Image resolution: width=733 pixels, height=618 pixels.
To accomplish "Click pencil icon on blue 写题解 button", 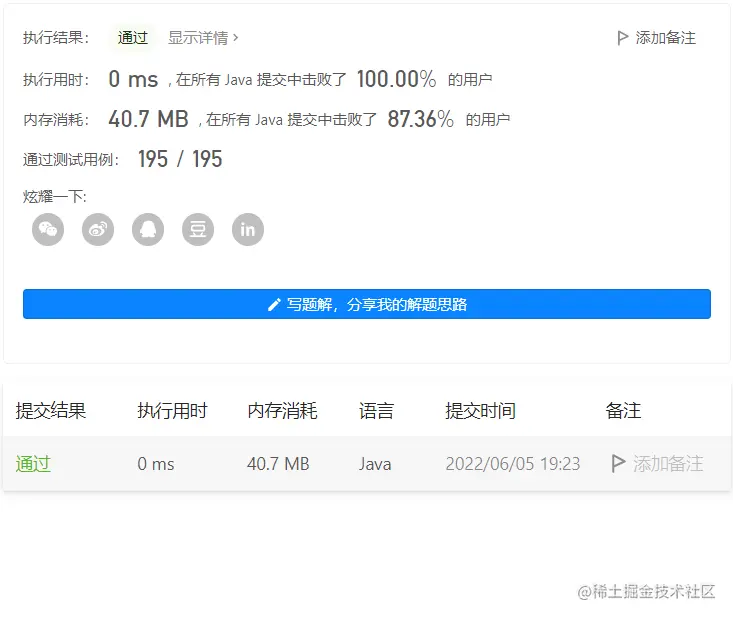I will (274, 305).
